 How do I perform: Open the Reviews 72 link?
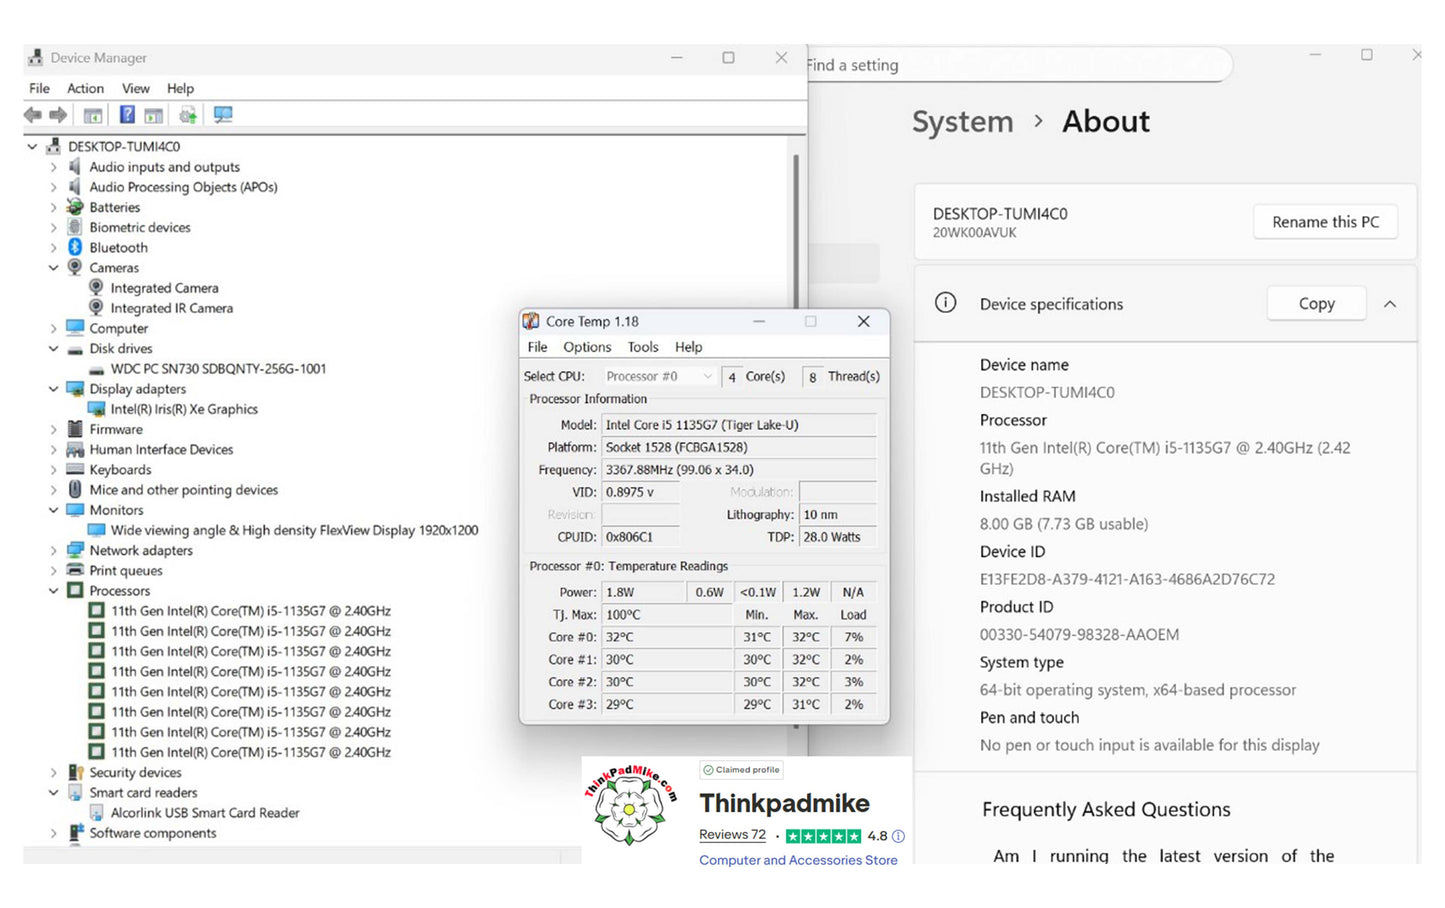pos(732,835)
